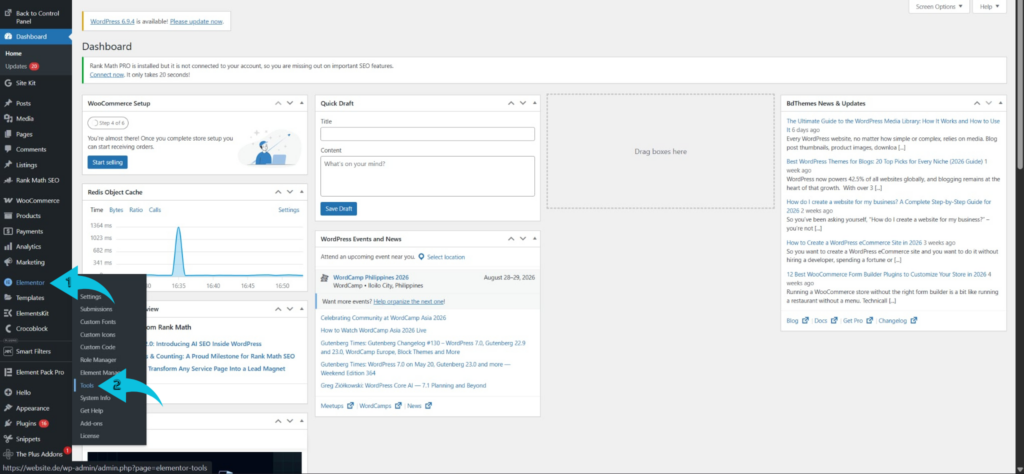Viewport: 1024px width, 474px height.
Task: Switch Redis chart to Calls tab
Action: pyautogui.click(x=155, y=210)
